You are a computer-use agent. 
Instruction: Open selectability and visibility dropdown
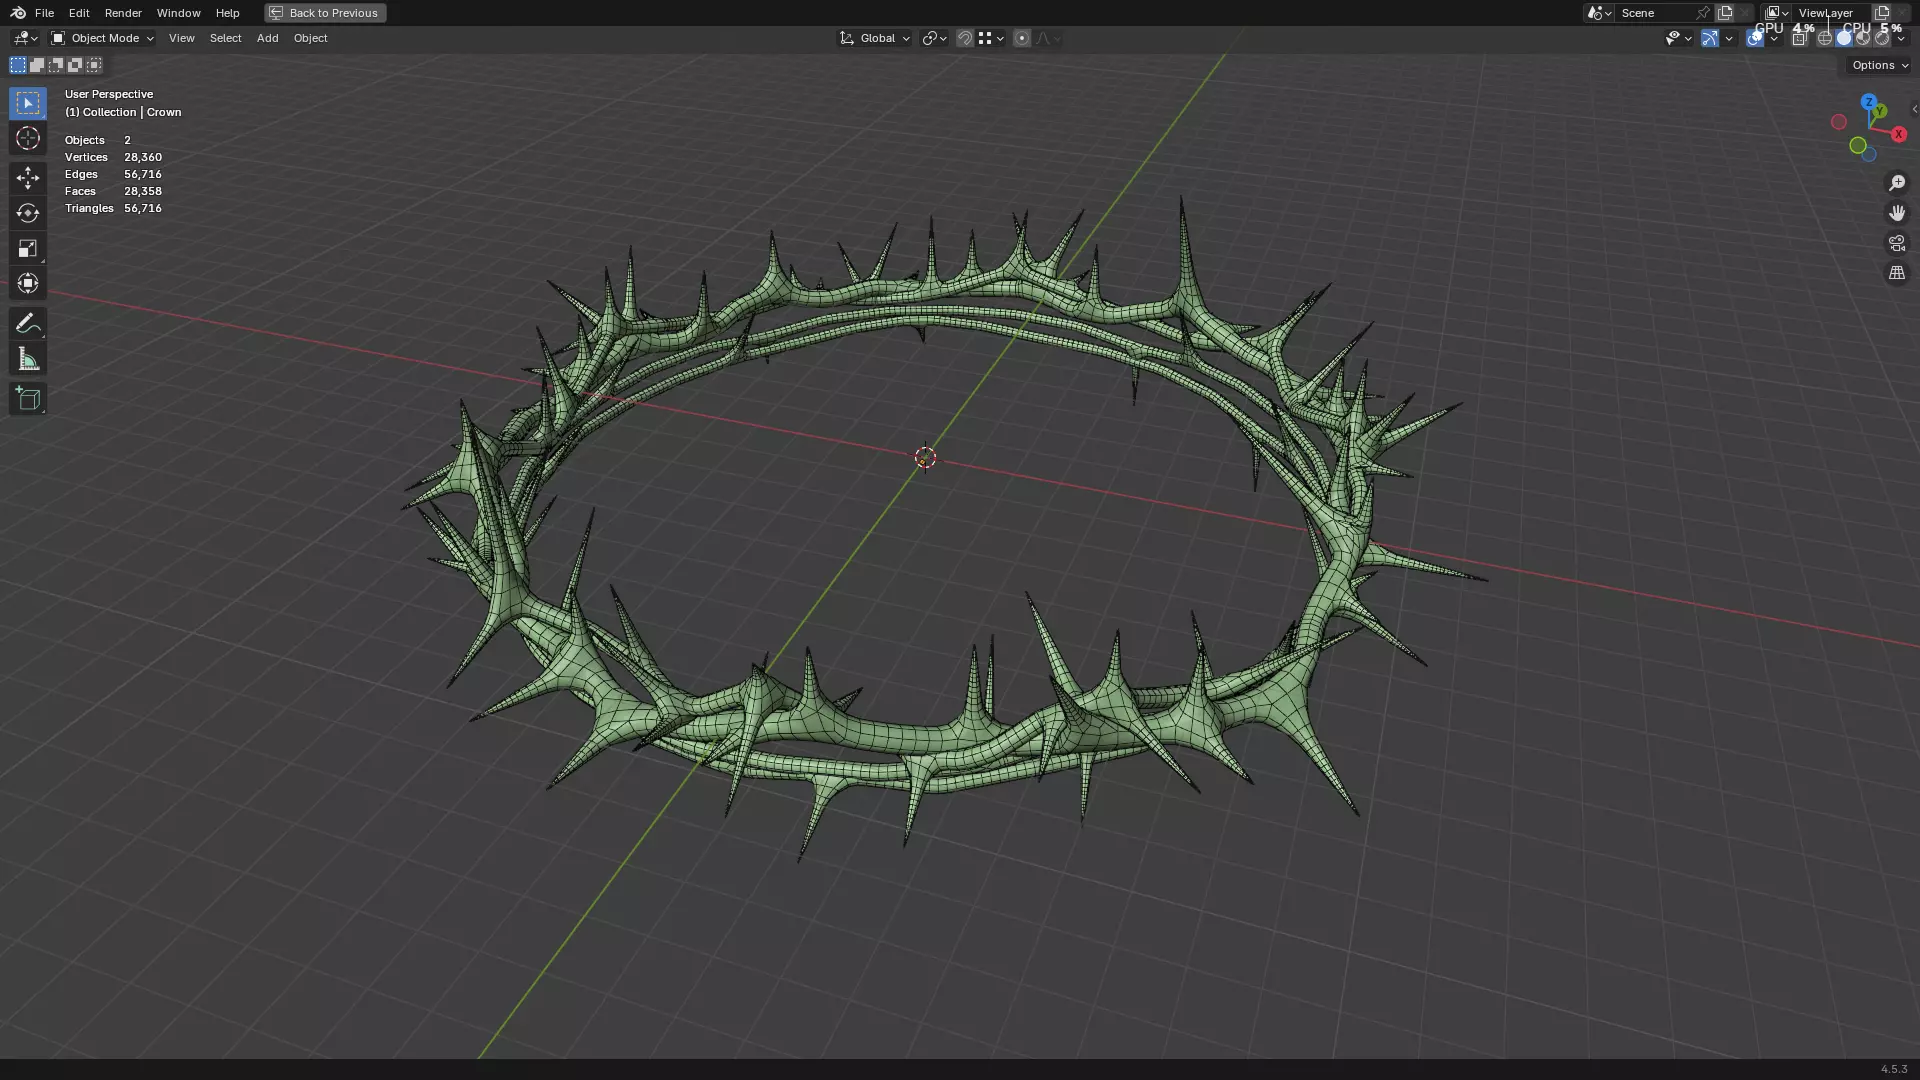[x=1678, y=38]
